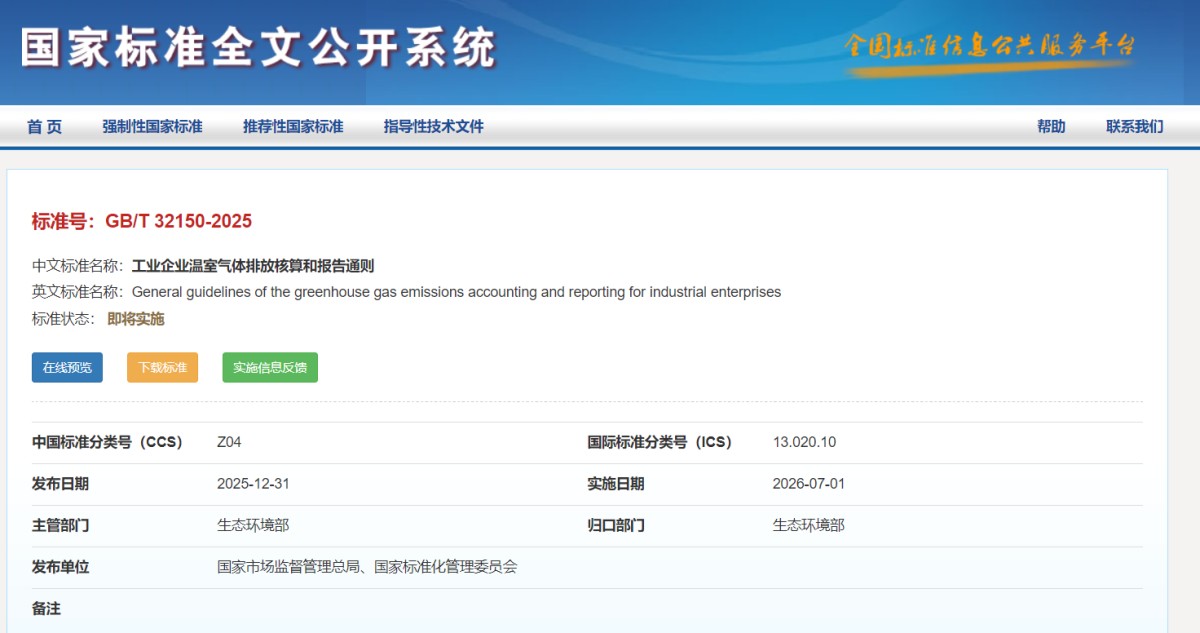
Task: Click the ICS value 13.020.10
Action: (x=804, y=442)
